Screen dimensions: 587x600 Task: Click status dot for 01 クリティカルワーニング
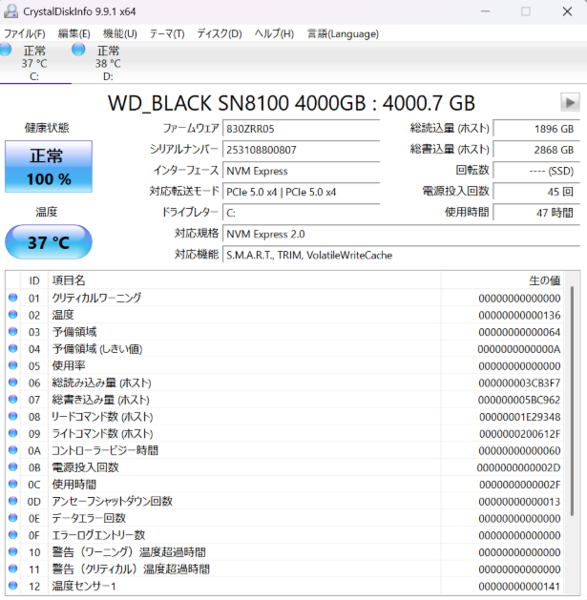click(x=13, y=297)
